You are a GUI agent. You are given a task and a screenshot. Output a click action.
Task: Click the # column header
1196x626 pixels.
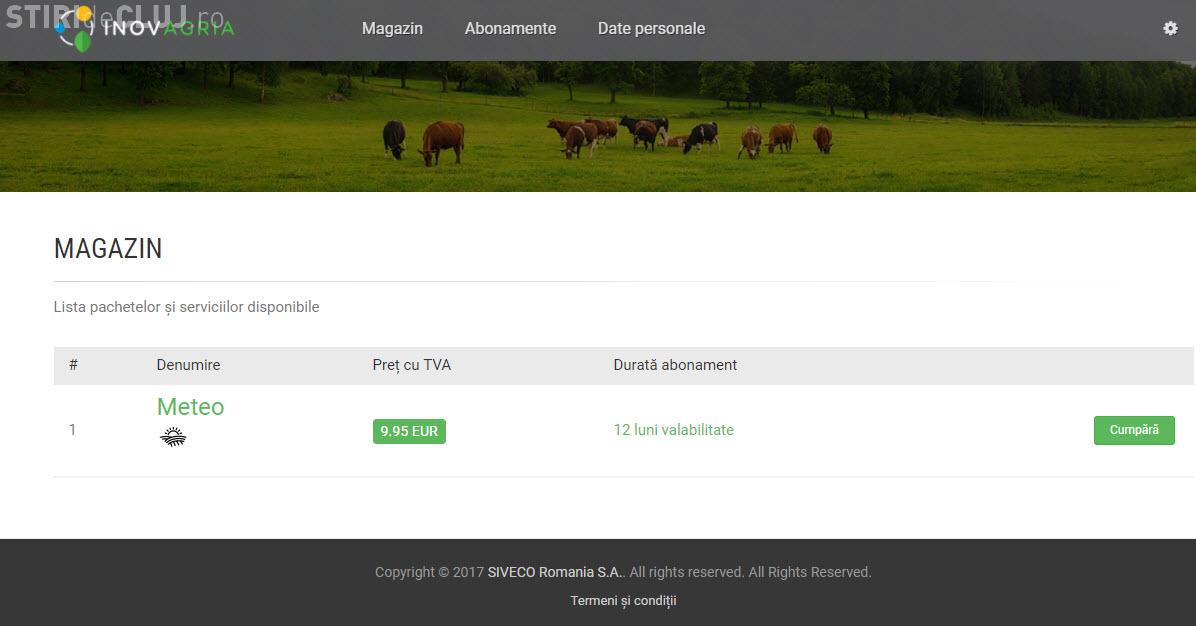73,365
